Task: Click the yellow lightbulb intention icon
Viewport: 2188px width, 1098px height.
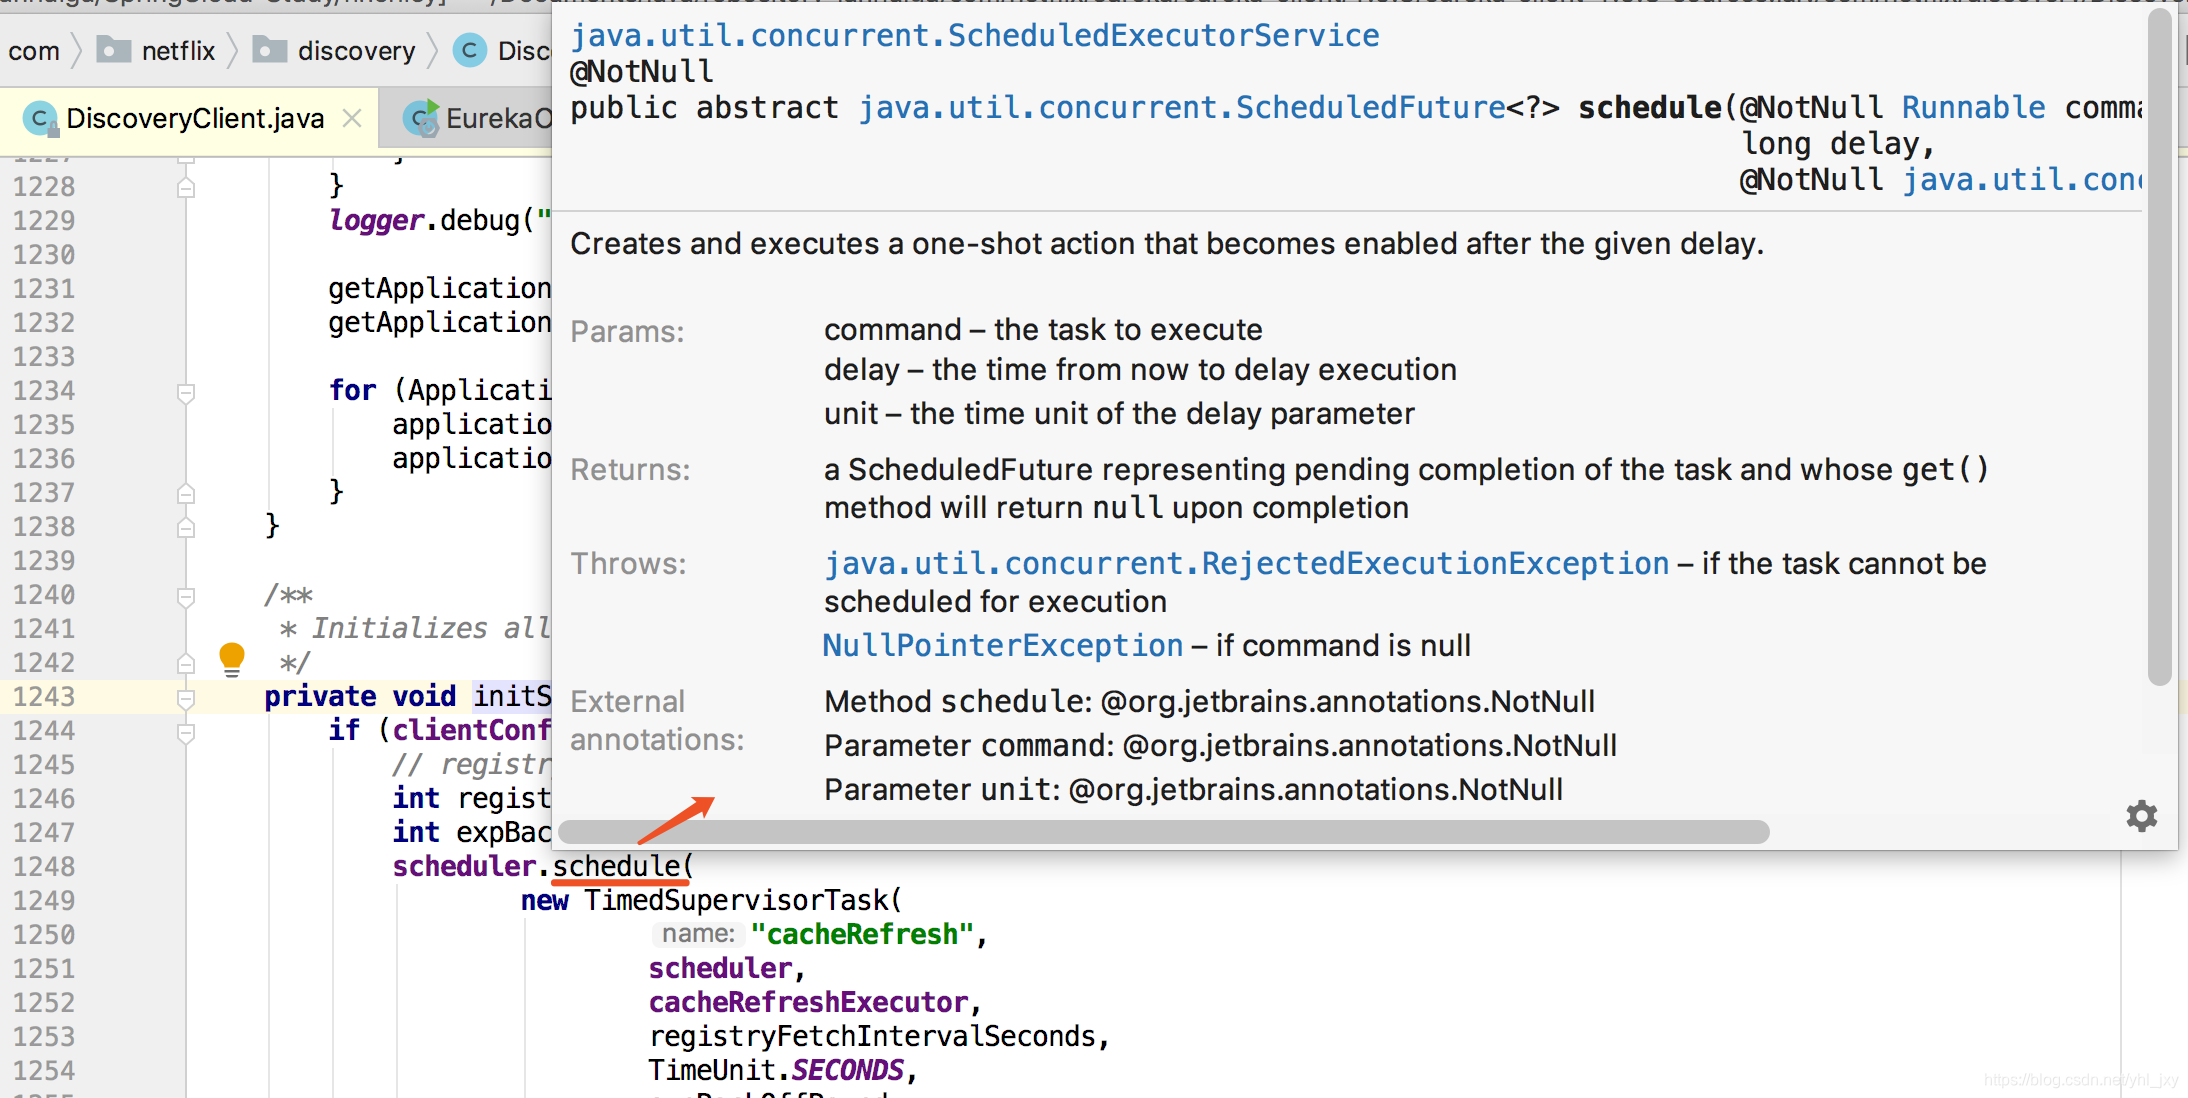Action: pos(231,659)
